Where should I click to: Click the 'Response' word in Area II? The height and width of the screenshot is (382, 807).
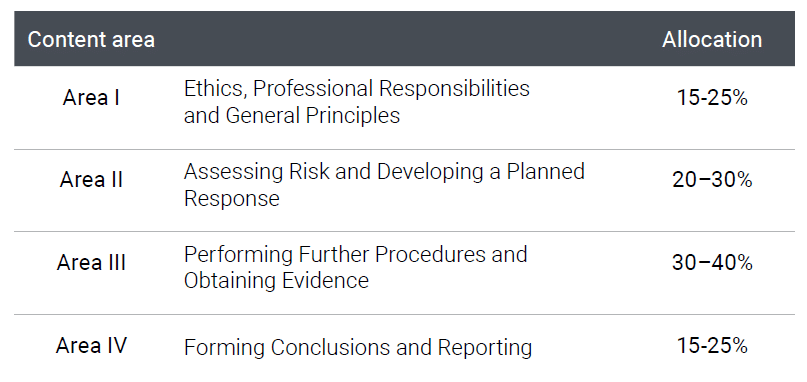(x=232, y=198)
